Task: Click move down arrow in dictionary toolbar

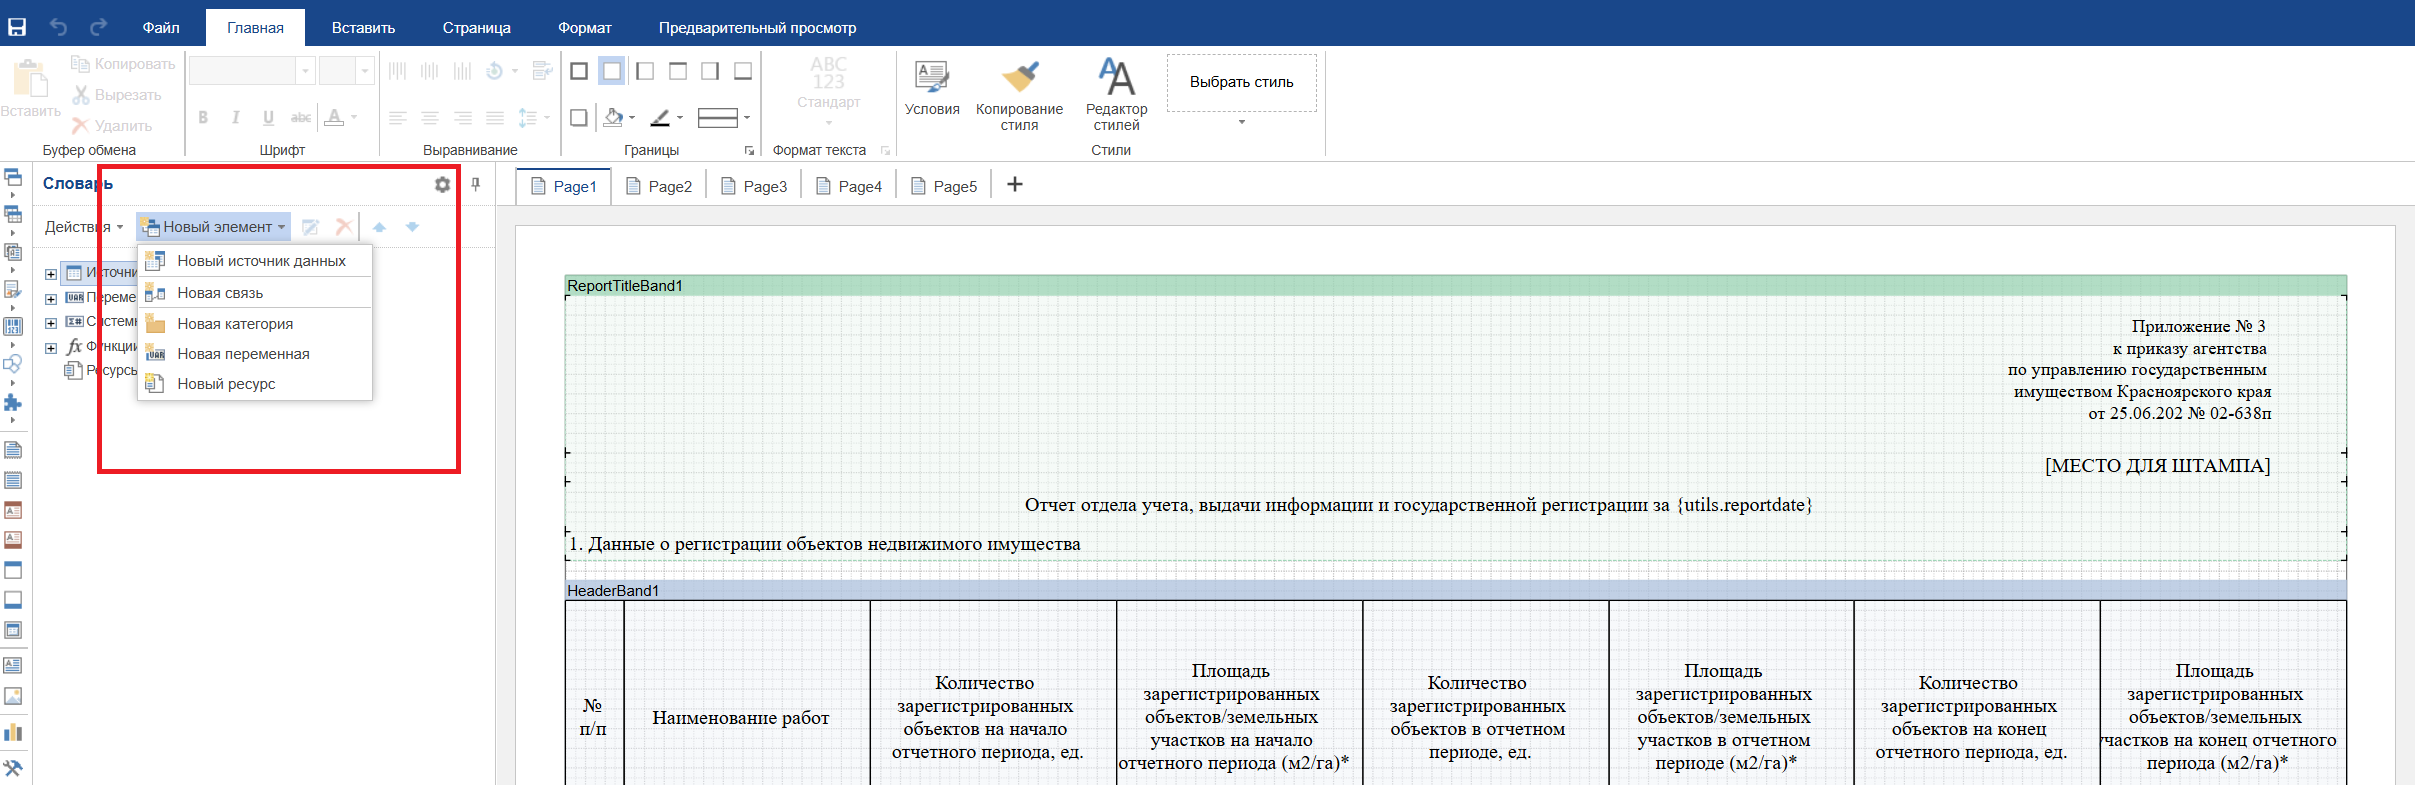Action: point(412,227)
